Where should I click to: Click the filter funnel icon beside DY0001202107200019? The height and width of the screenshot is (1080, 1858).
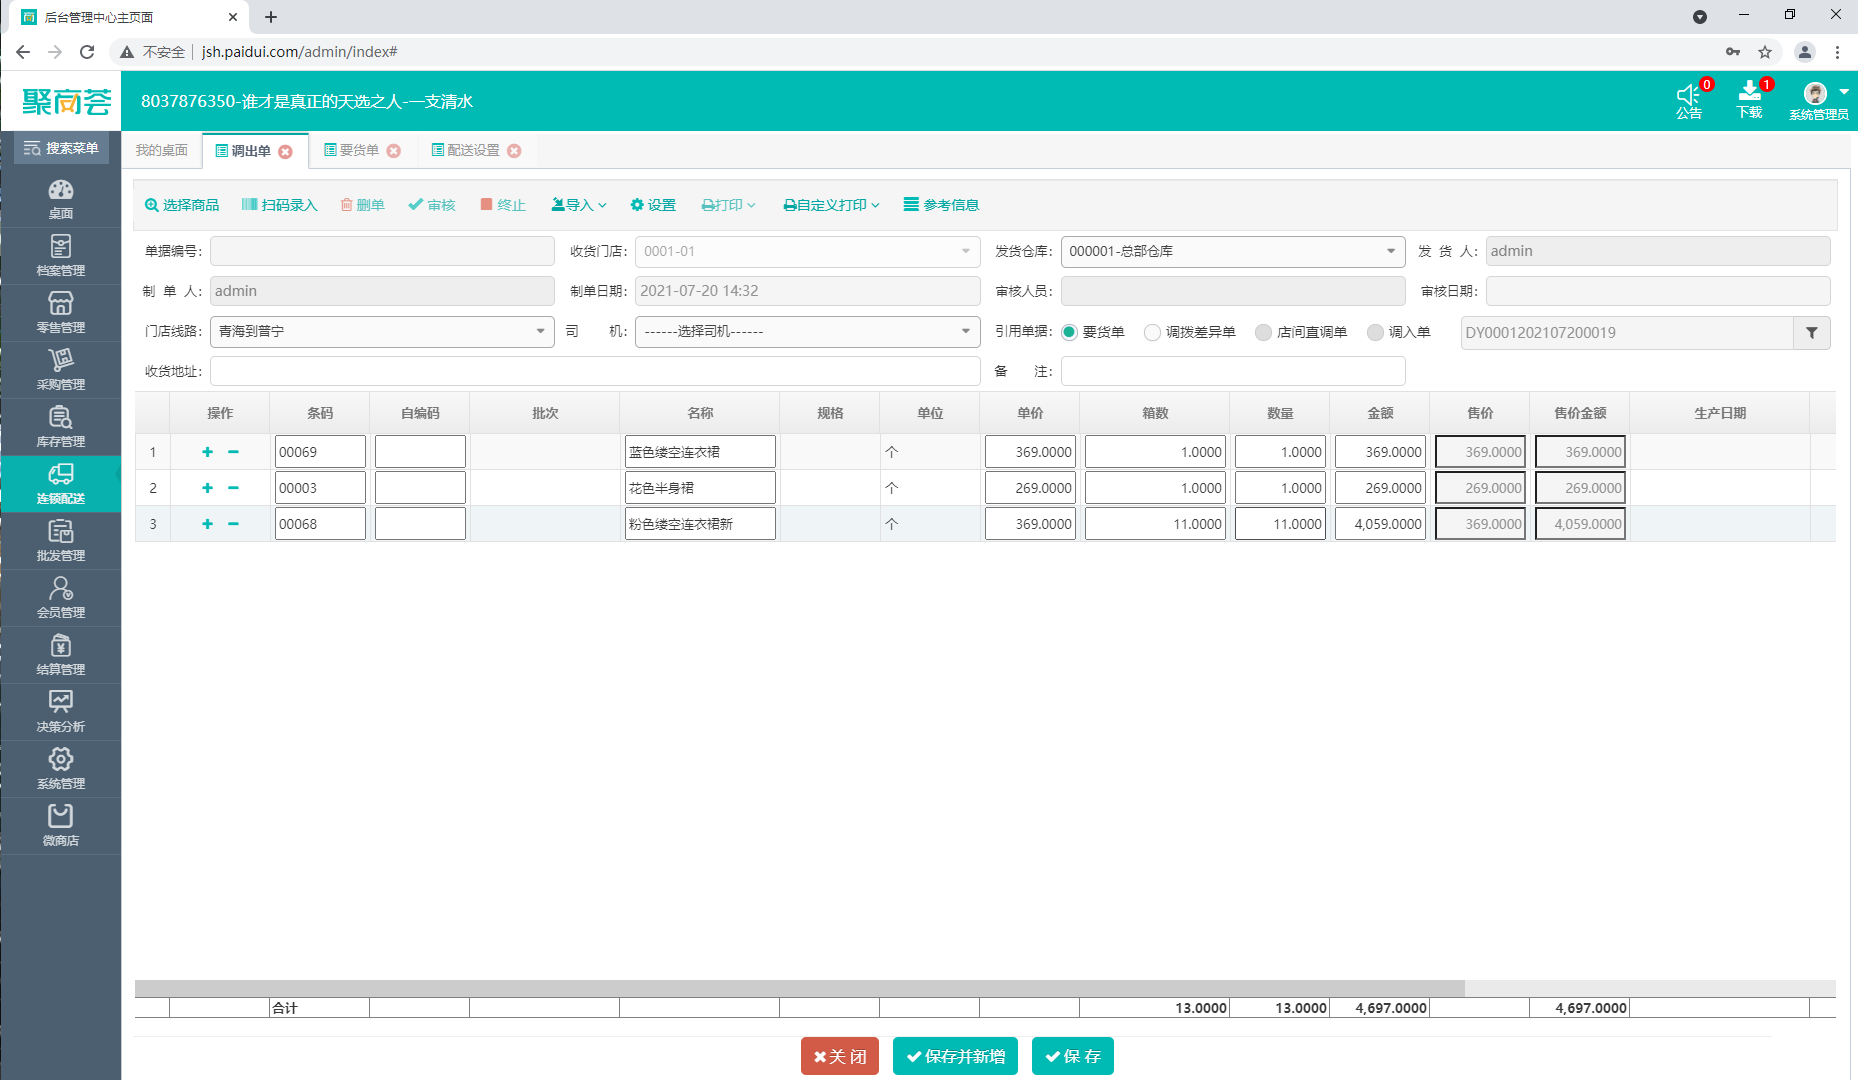pyautogui.click(x=1812, y=333)
